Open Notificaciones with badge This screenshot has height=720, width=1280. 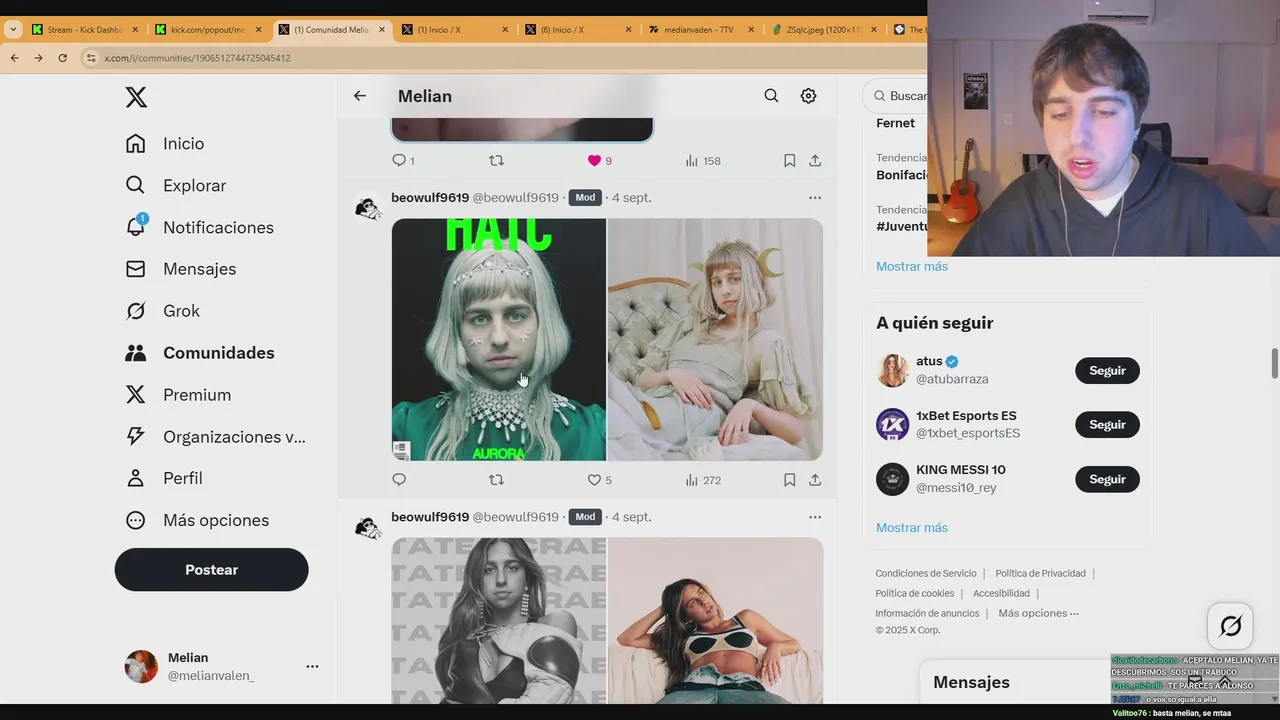point(200,228)
